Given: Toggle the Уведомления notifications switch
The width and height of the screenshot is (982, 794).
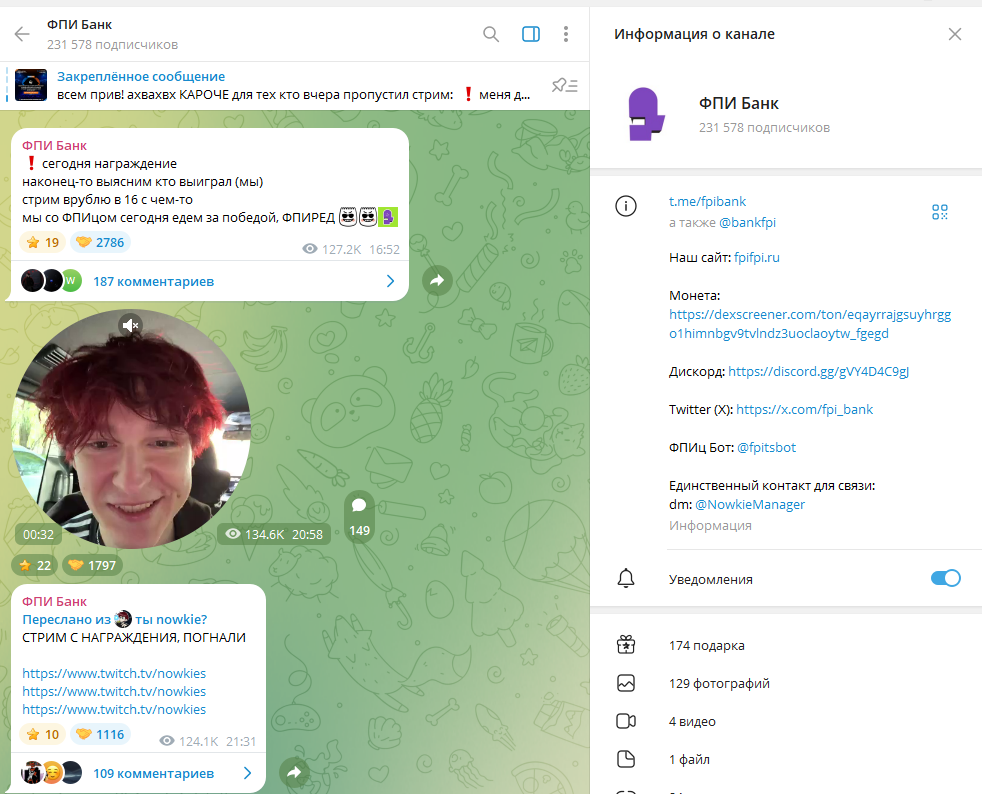Looking at the screenshot, I should tap(946, 578).
